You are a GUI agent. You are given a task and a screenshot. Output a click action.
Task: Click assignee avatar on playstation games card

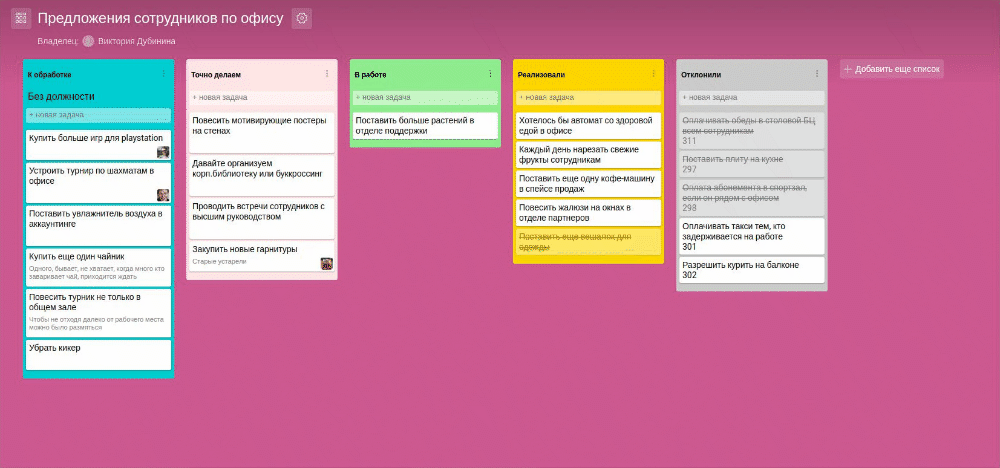pos(163,152)
